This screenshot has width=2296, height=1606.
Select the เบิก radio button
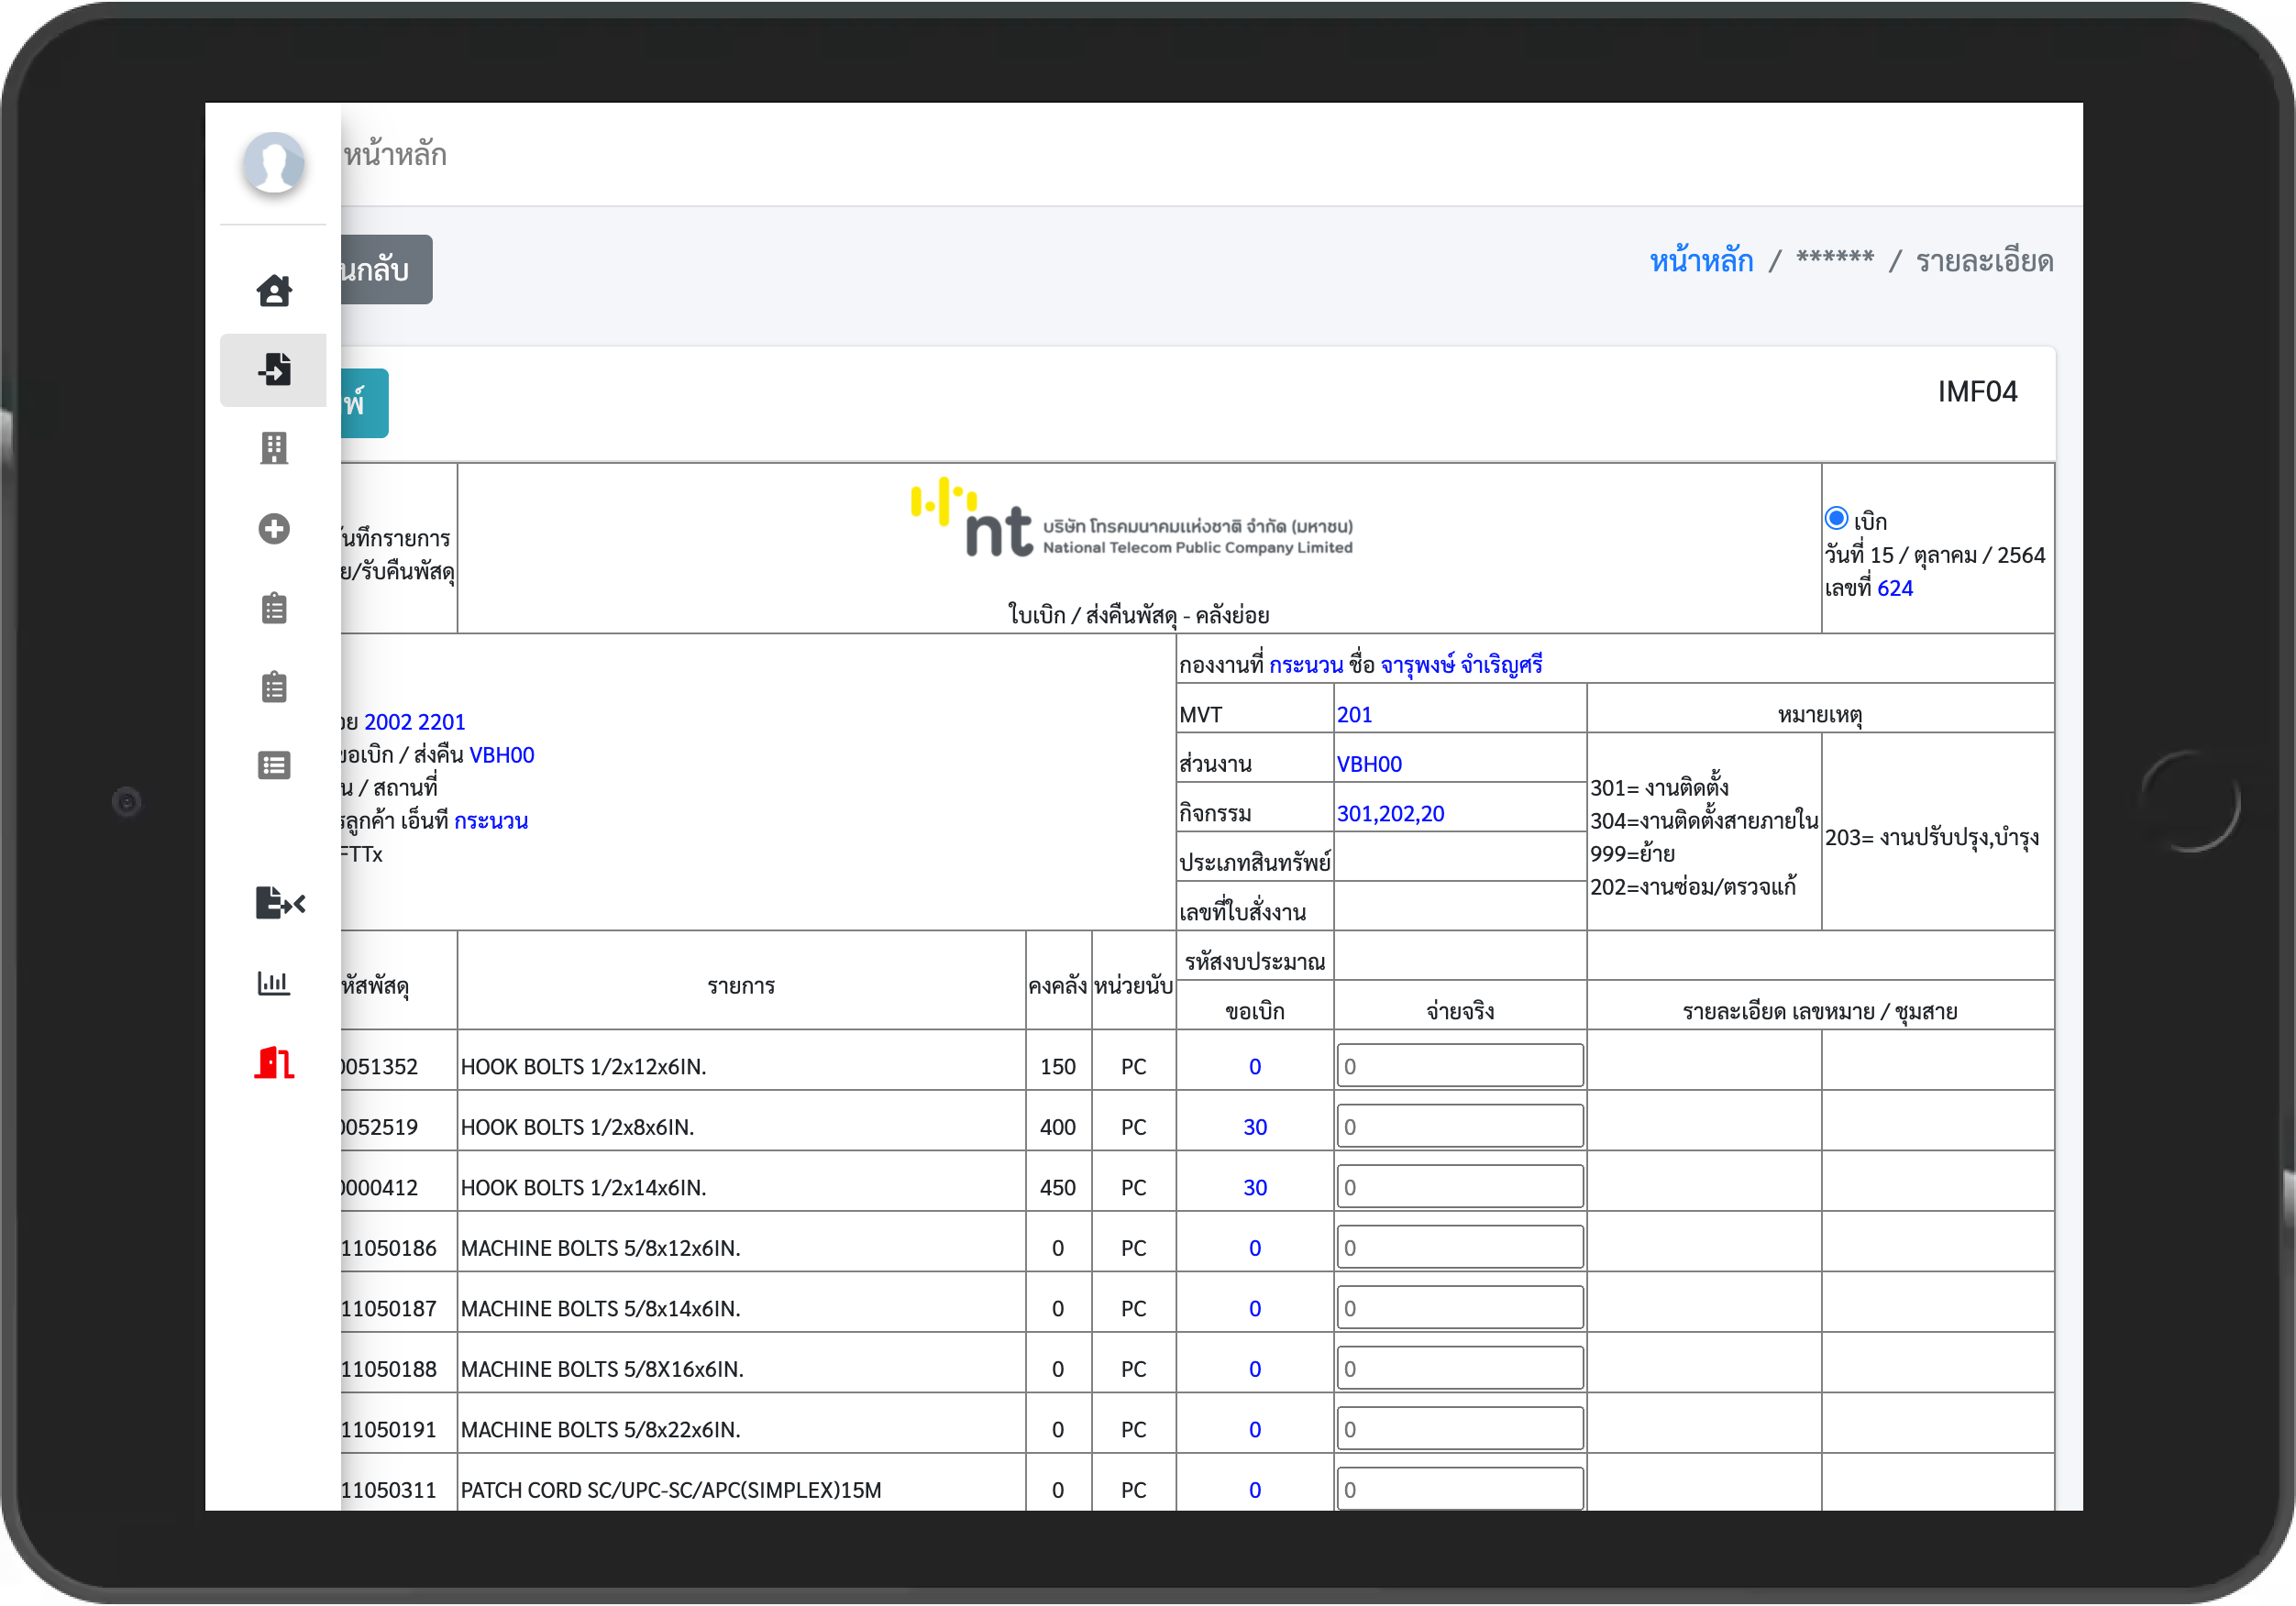[x=1836, y=518]
